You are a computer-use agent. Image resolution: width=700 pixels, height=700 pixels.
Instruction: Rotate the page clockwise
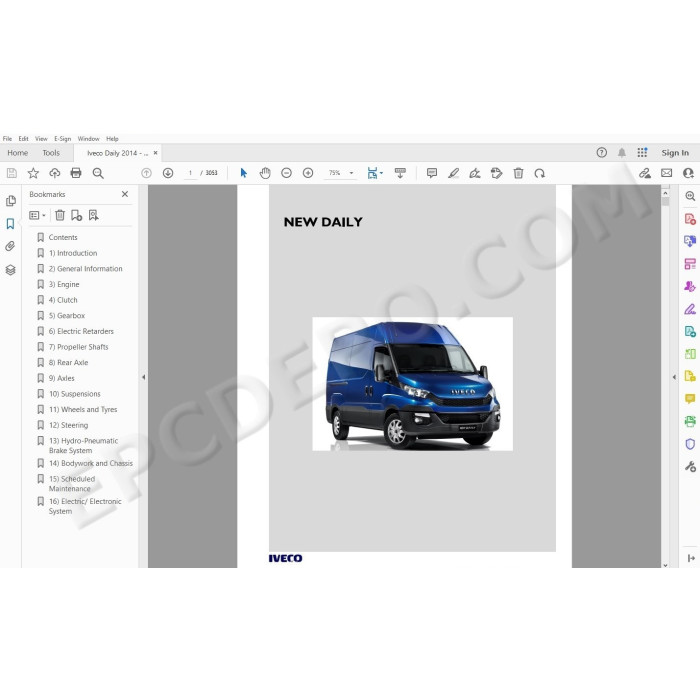pos(539,173)
